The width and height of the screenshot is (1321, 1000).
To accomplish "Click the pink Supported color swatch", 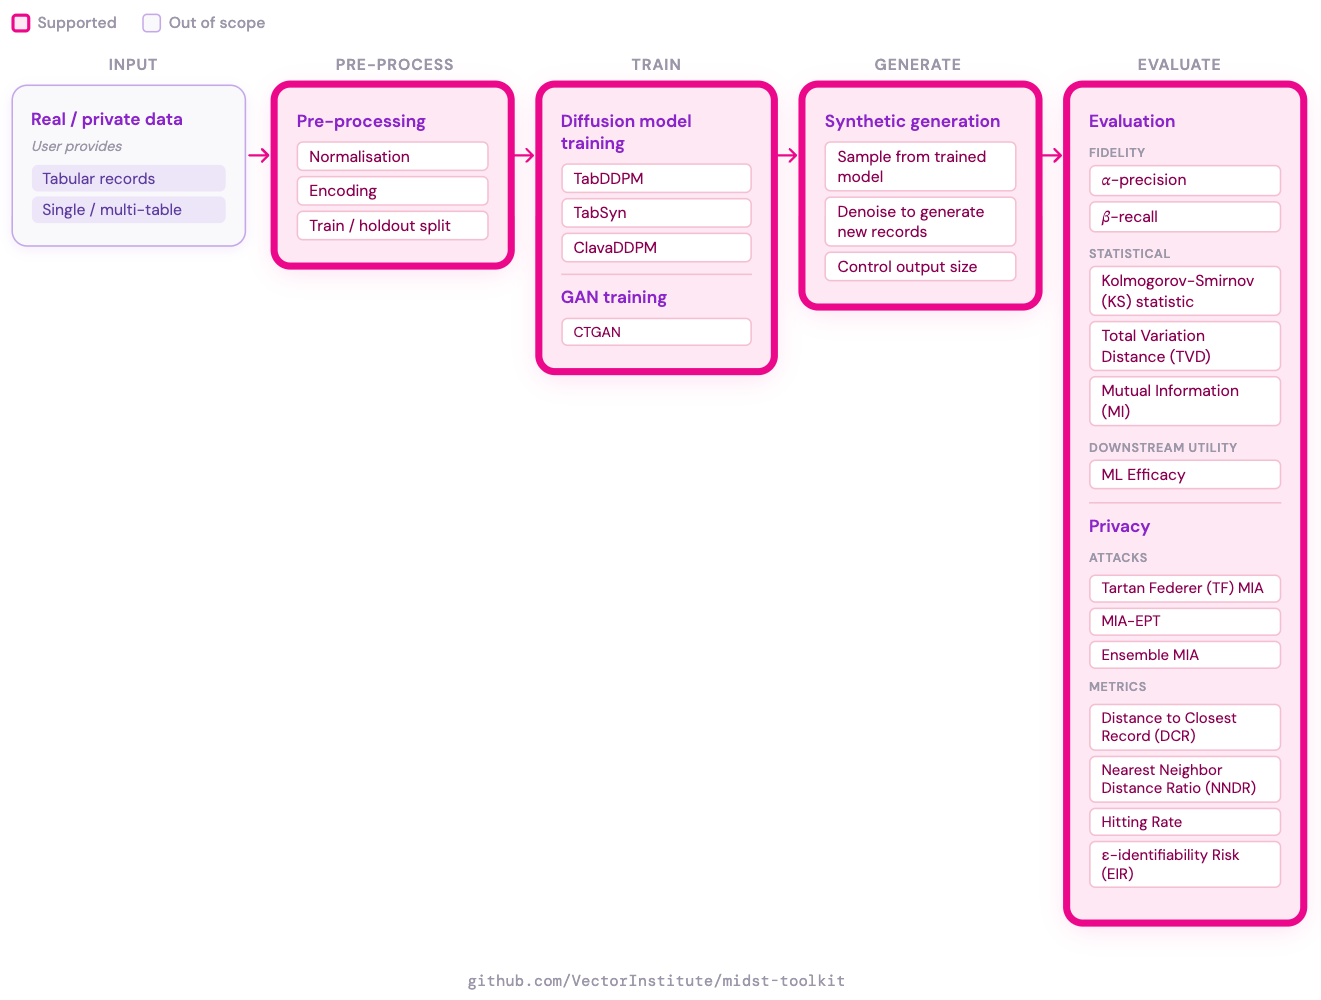I will pyautogui.click(x=20, y=22).
